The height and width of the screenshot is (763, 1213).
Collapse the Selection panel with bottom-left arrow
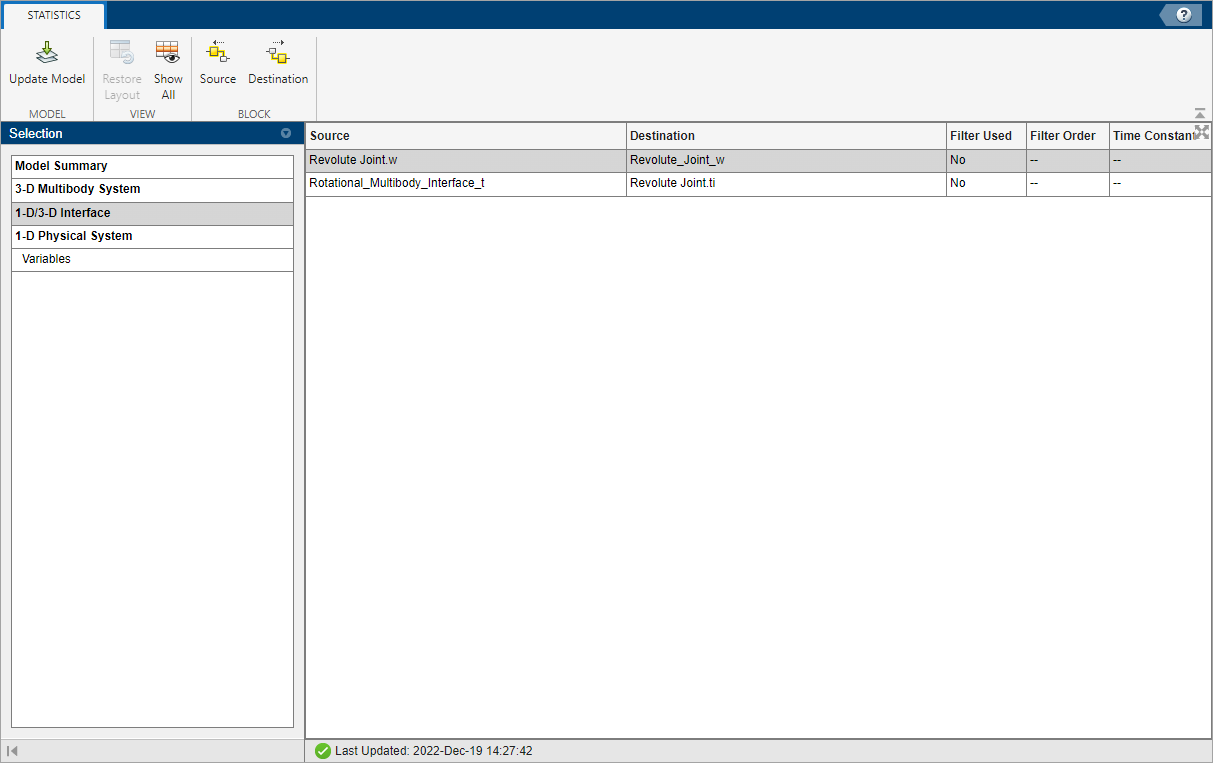[12, 750]
